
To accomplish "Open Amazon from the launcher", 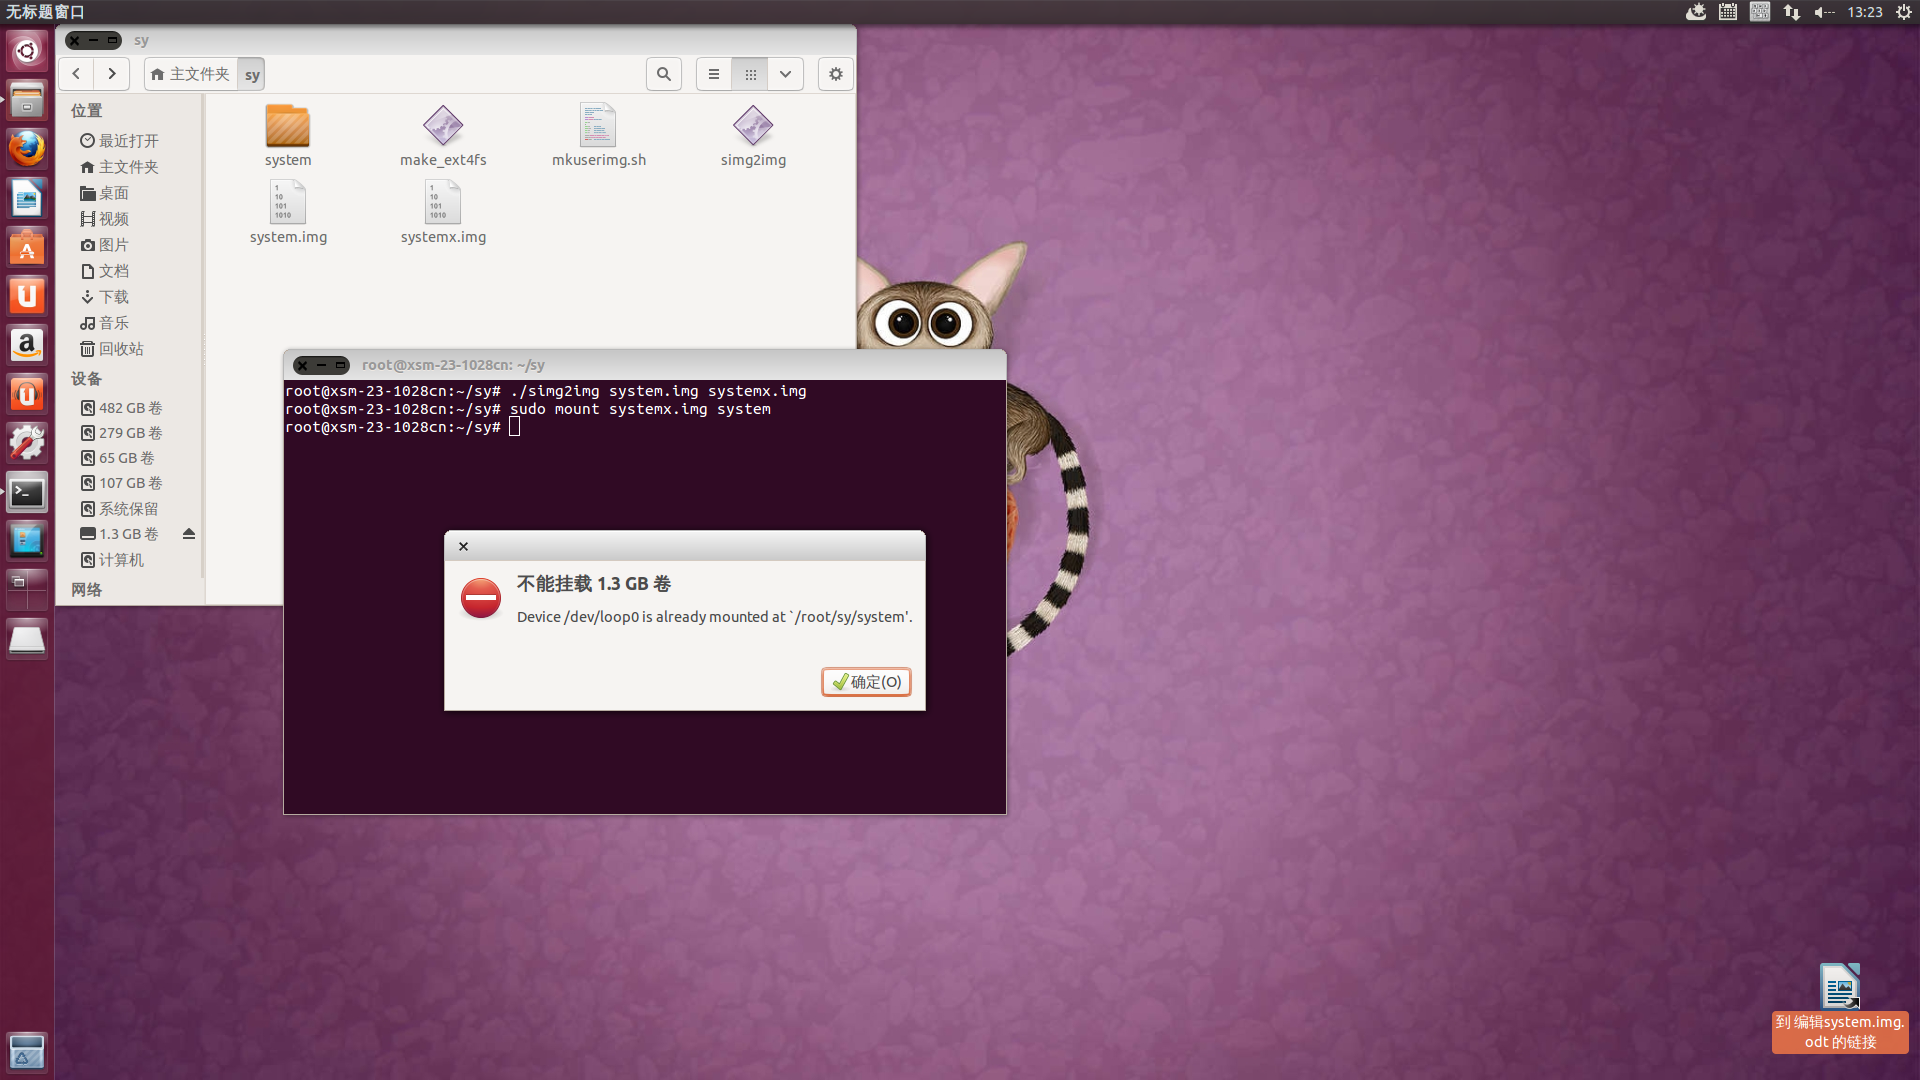I will pyautogui.click(x=27, y=345).
